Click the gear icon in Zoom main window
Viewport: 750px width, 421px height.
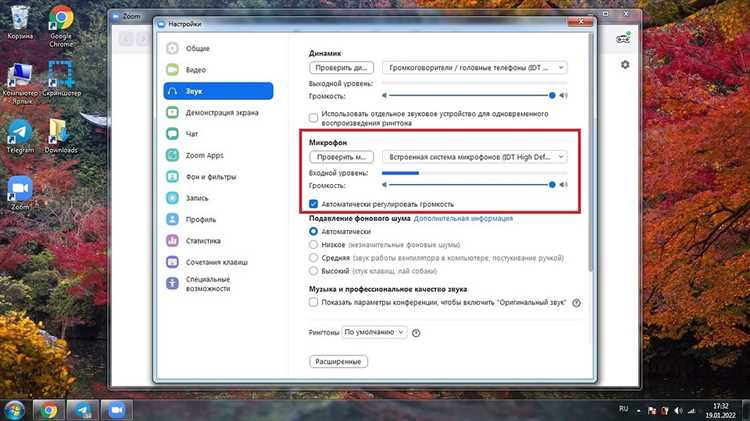pos(625,65)
